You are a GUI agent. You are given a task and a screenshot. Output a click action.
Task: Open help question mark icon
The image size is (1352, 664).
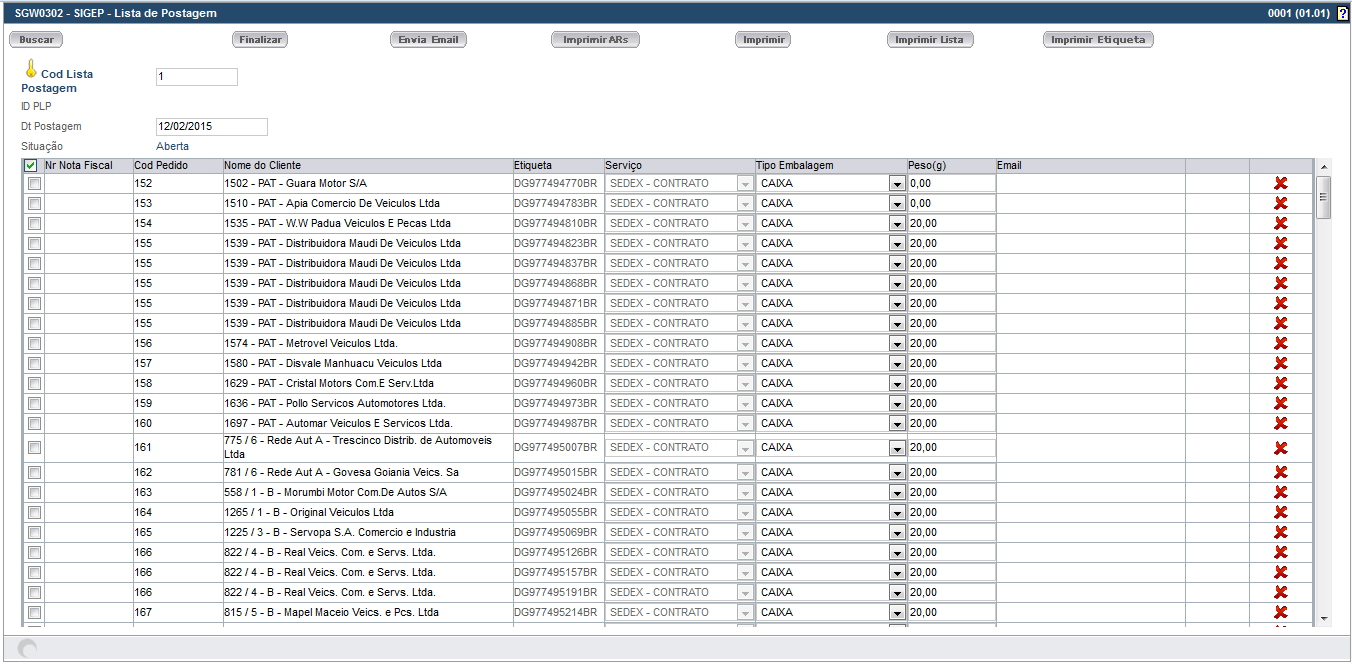click(x=1342, y=14)
